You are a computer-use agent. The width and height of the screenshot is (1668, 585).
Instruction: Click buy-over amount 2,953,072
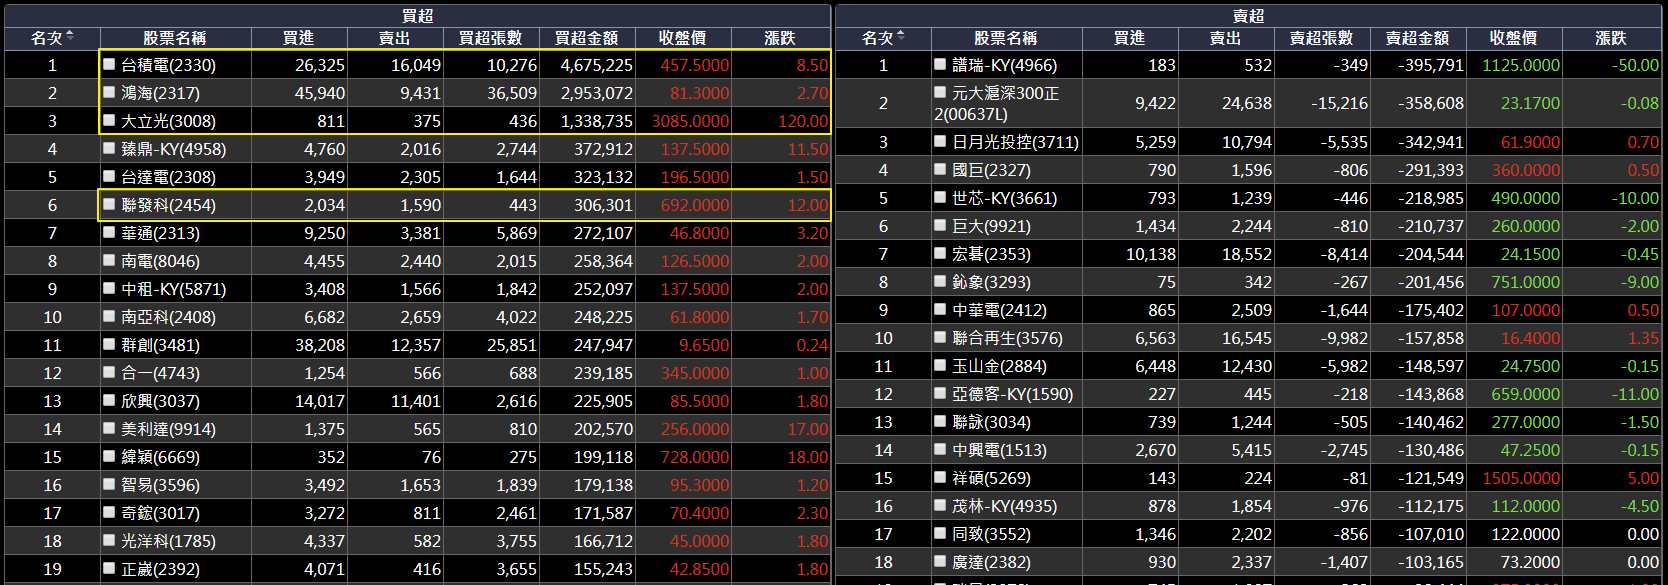[x=596, y=93]
